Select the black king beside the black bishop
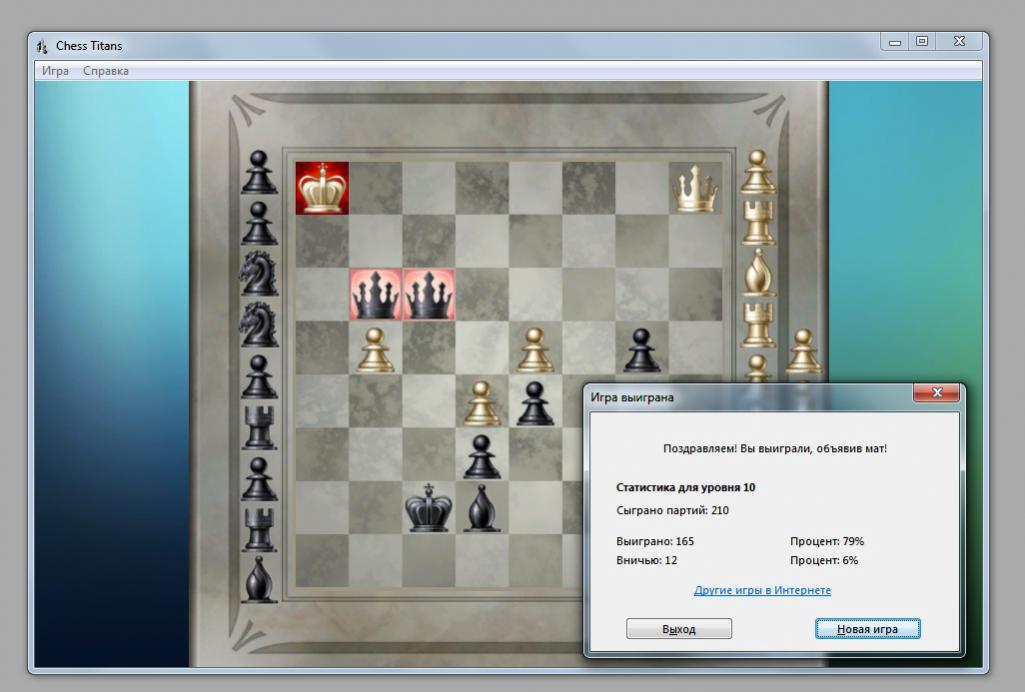1025x692 pixels. pyautogui.click(x=429, y=508)
